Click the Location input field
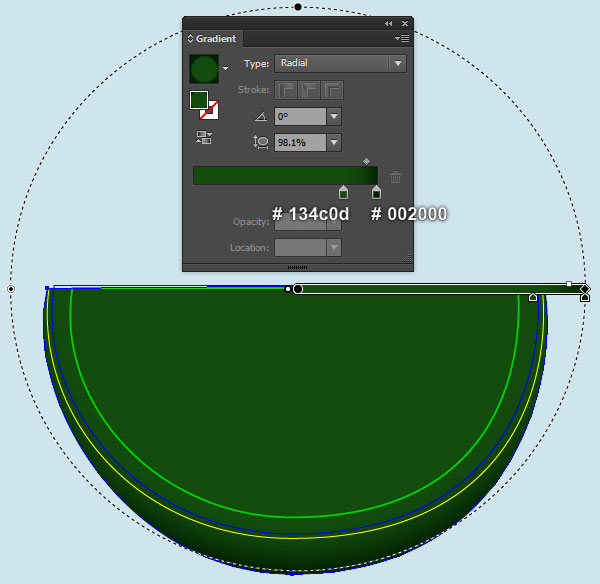Screen dimensions: 600x584 tap(300, 248)
